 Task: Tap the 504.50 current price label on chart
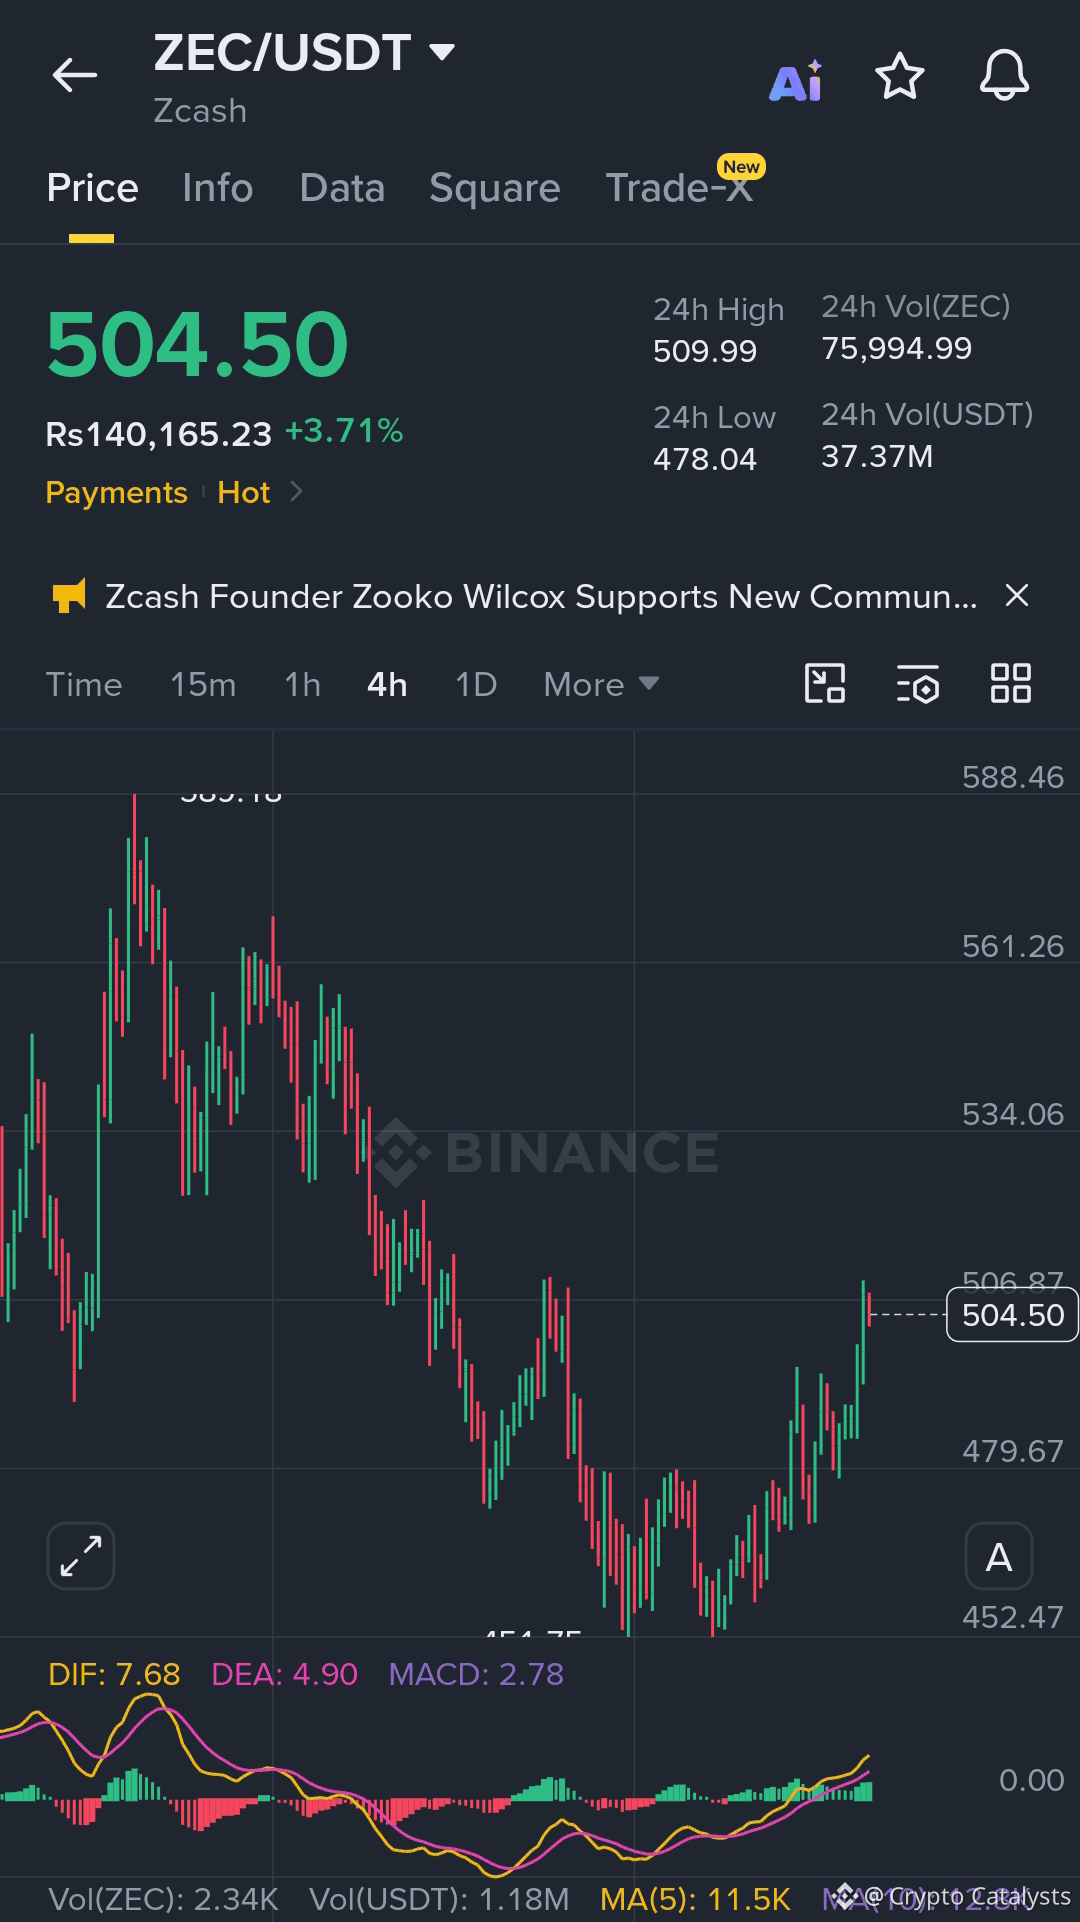(x=1012, y=1315)
